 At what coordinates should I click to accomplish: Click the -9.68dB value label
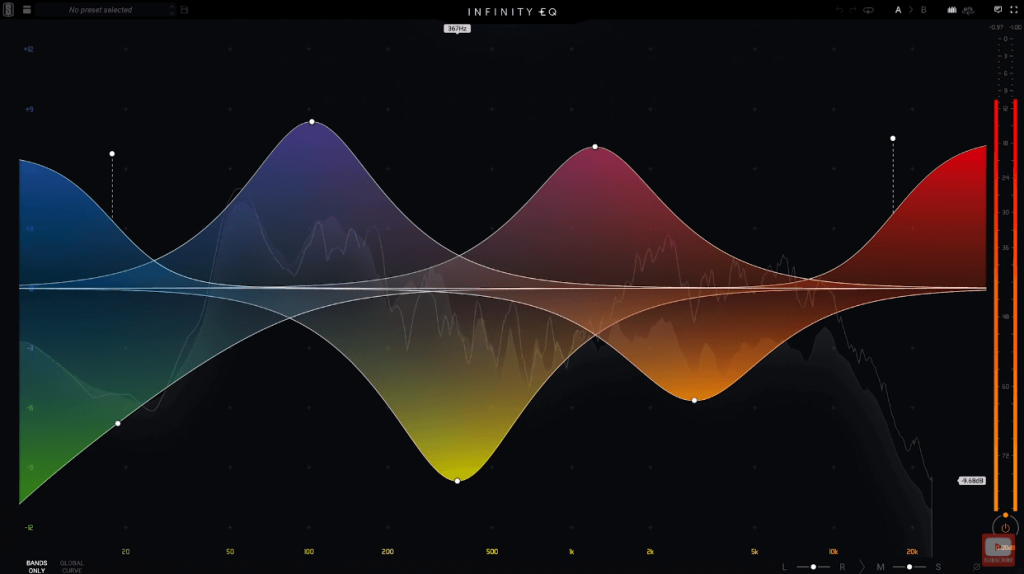(972, 481)
